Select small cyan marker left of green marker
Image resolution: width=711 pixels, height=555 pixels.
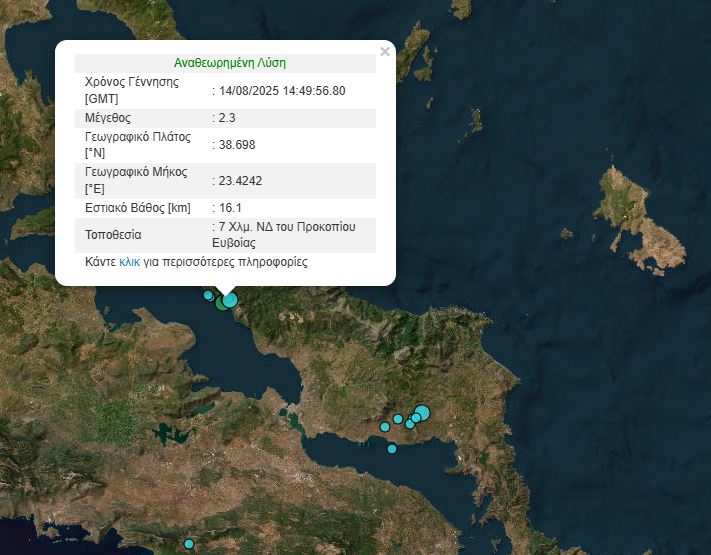208,295
